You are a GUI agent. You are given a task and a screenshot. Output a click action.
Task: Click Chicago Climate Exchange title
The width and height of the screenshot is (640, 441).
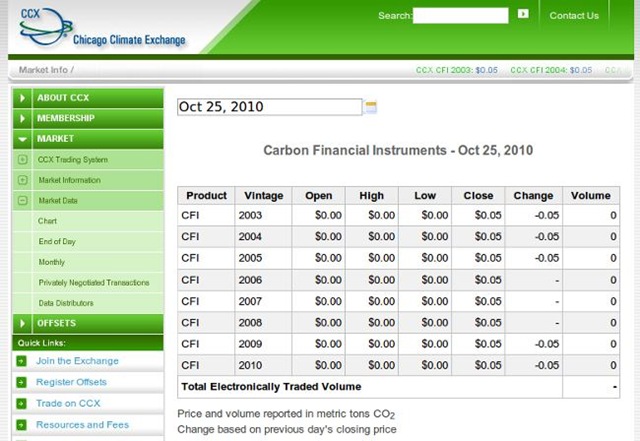click(129, 40)
